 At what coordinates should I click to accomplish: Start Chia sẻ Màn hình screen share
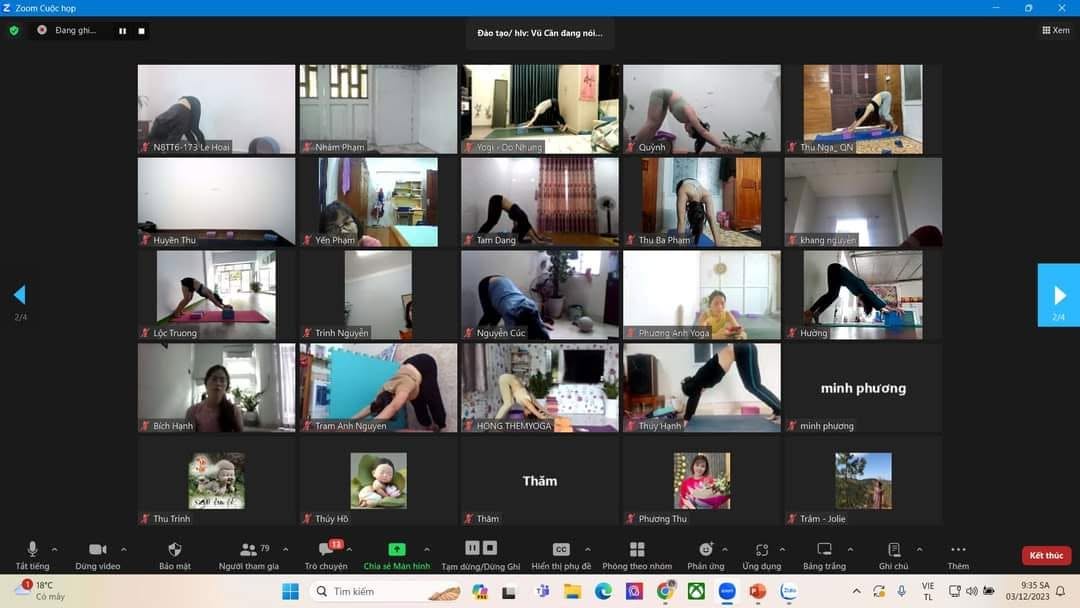397,556
